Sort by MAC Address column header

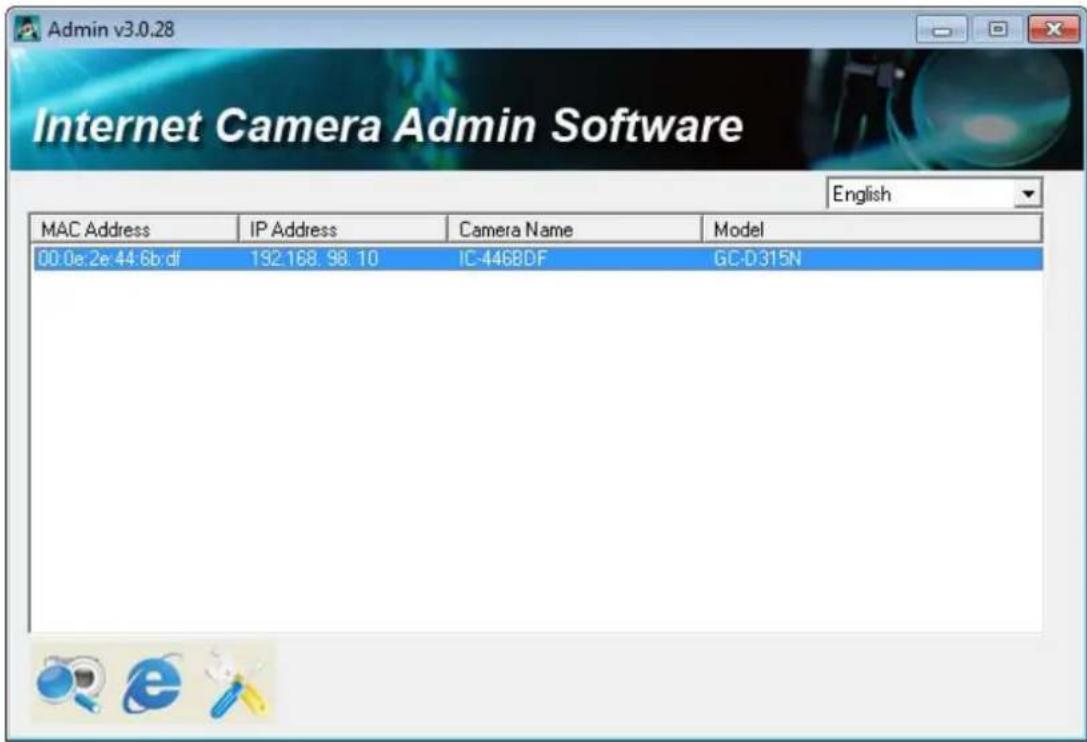click(x=134, y=229)
